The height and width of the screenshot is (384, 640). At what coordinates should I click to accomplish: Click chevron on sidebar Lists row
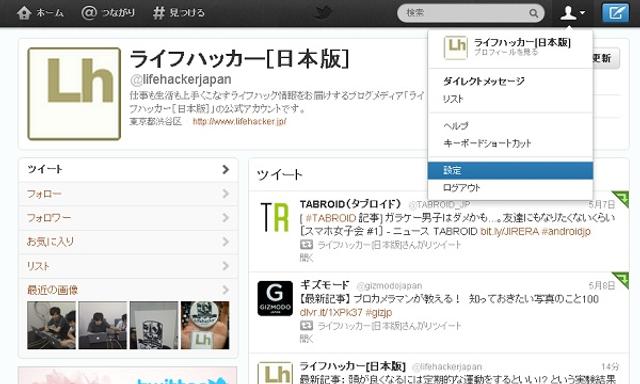click(x=225, y=266)
